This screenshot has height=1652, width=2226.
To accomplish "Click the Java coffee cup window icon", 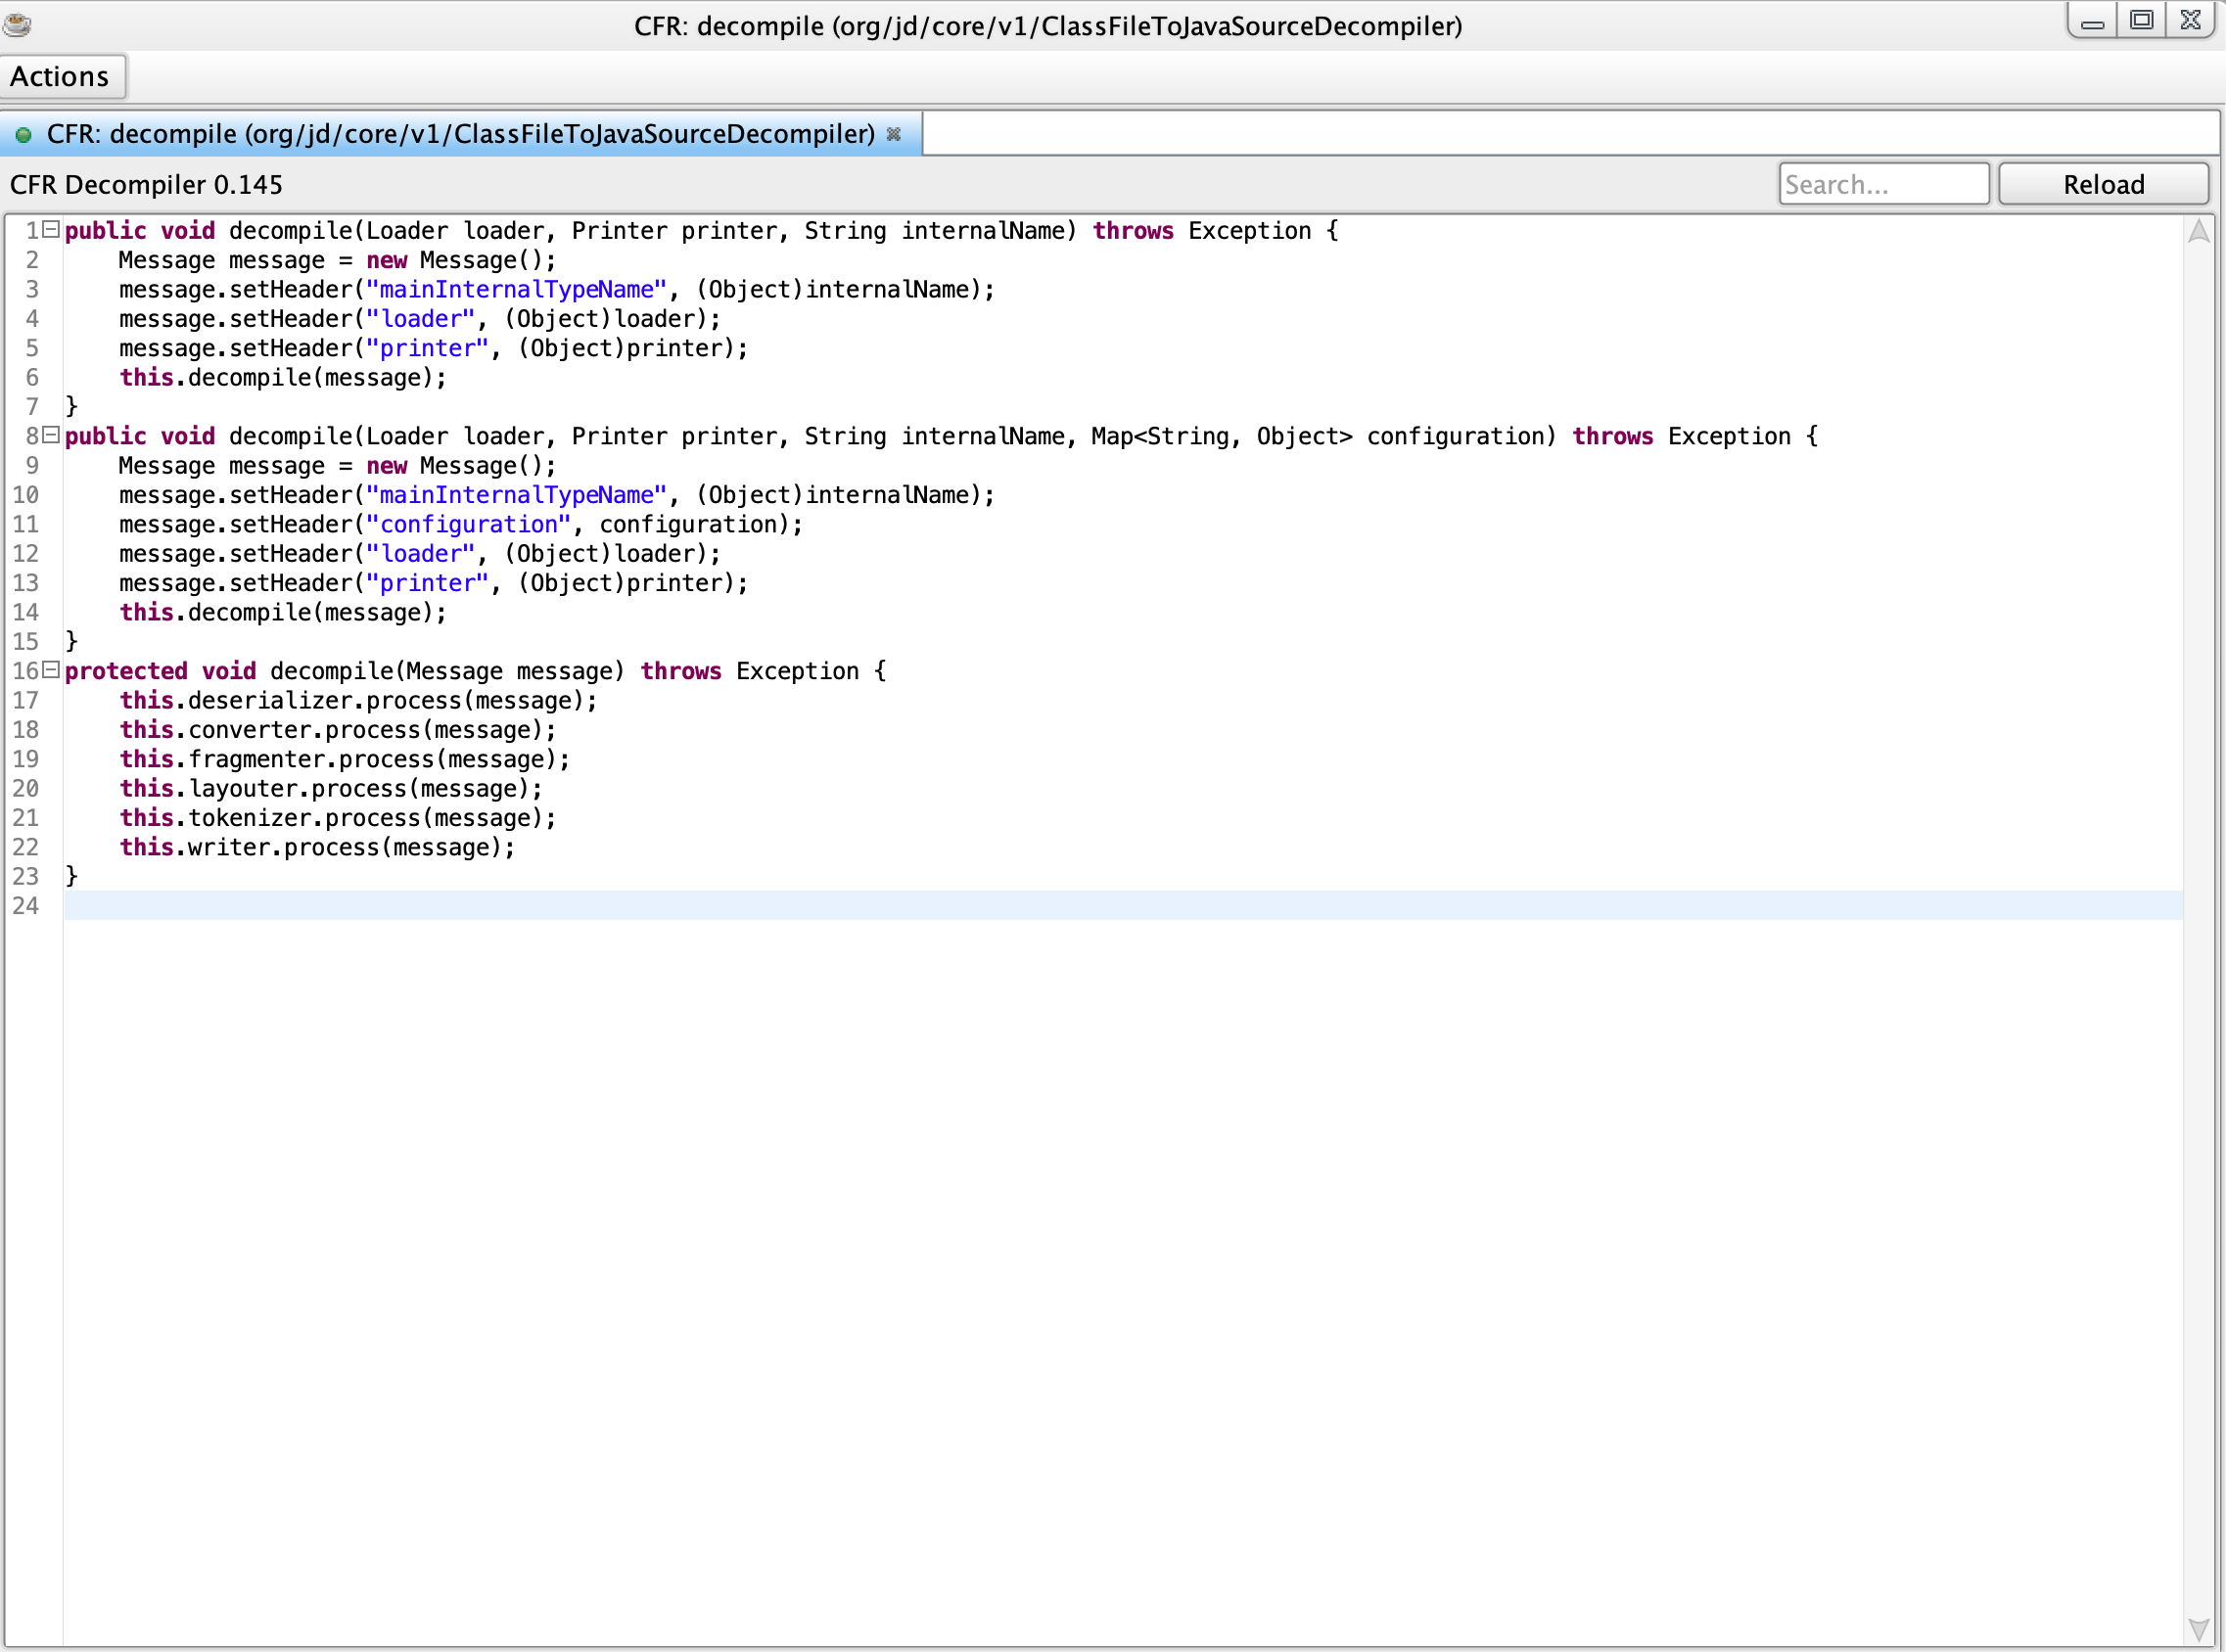I will point(17,23).
